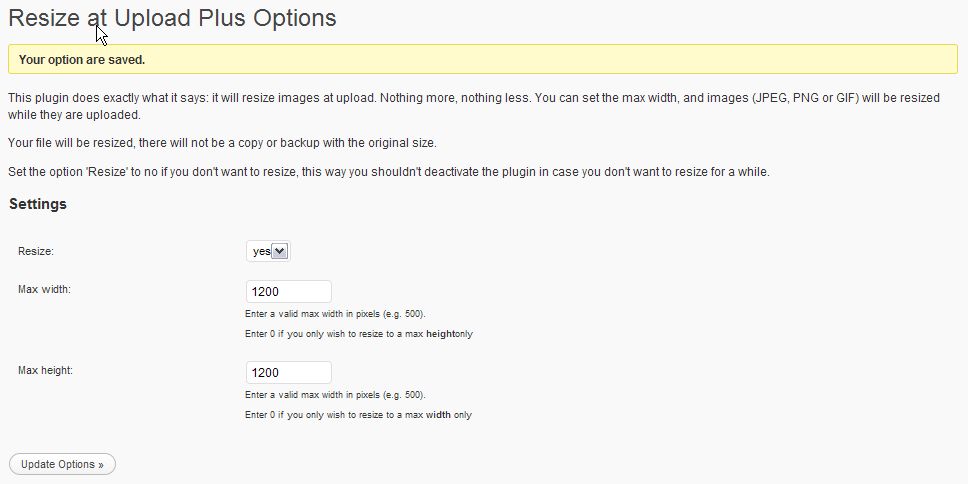Click the Update Options button

pos(62,464)
